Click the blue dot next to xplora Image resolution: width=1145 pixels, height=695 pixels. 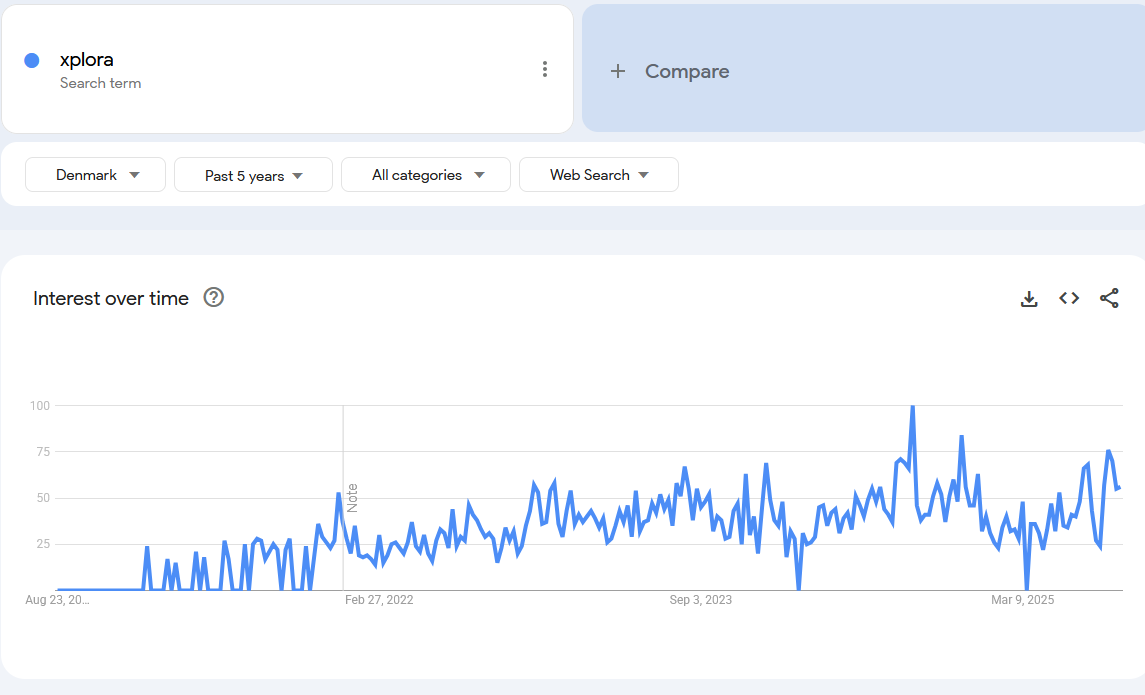pyautogui.click(x=32, y=60)
